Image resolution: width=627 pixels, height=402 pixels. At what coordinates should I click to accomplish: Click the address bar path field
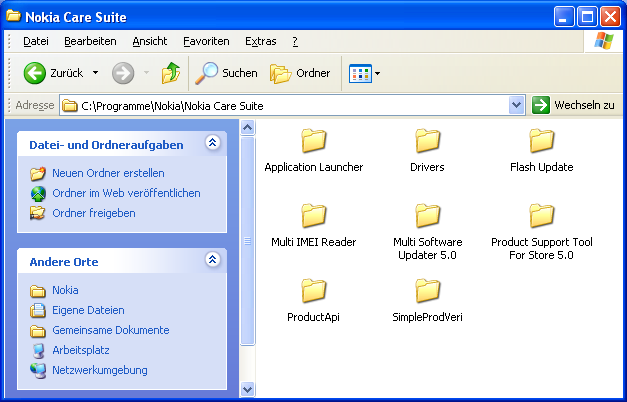(x=290, y=105)
